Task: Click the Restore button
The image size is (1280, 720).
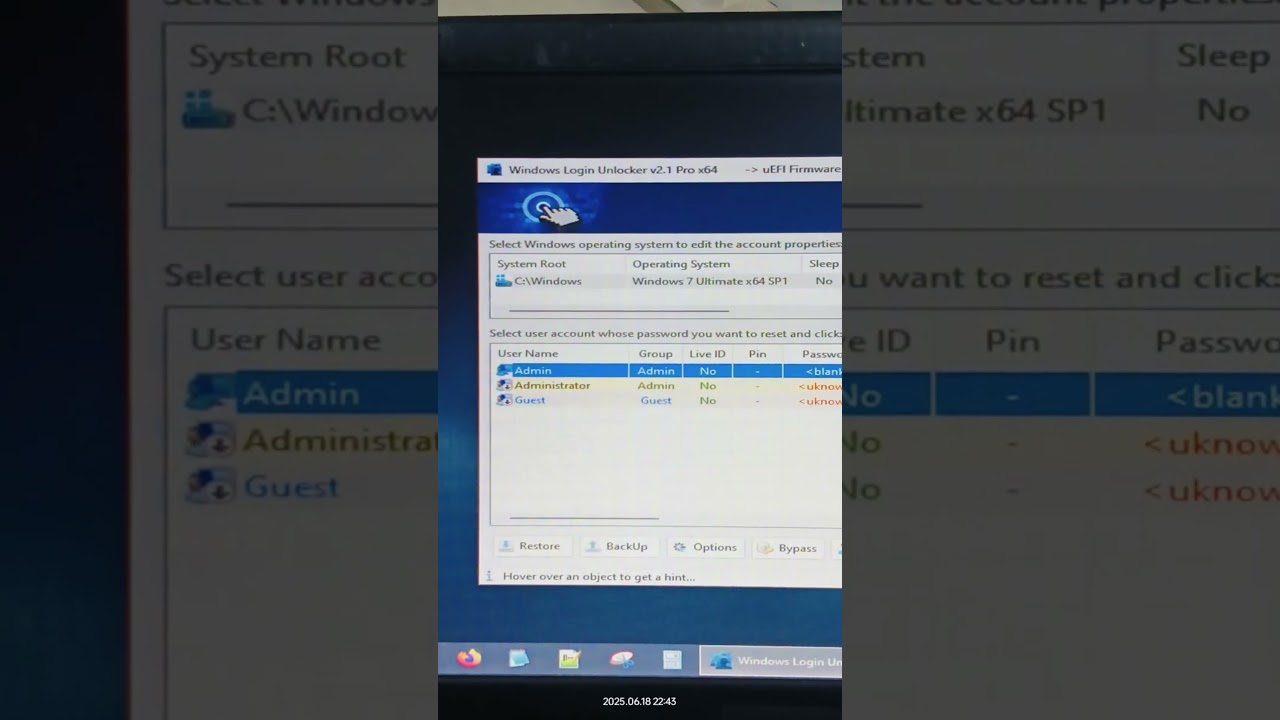Action: pyautogui.click(x=532, y=546)
